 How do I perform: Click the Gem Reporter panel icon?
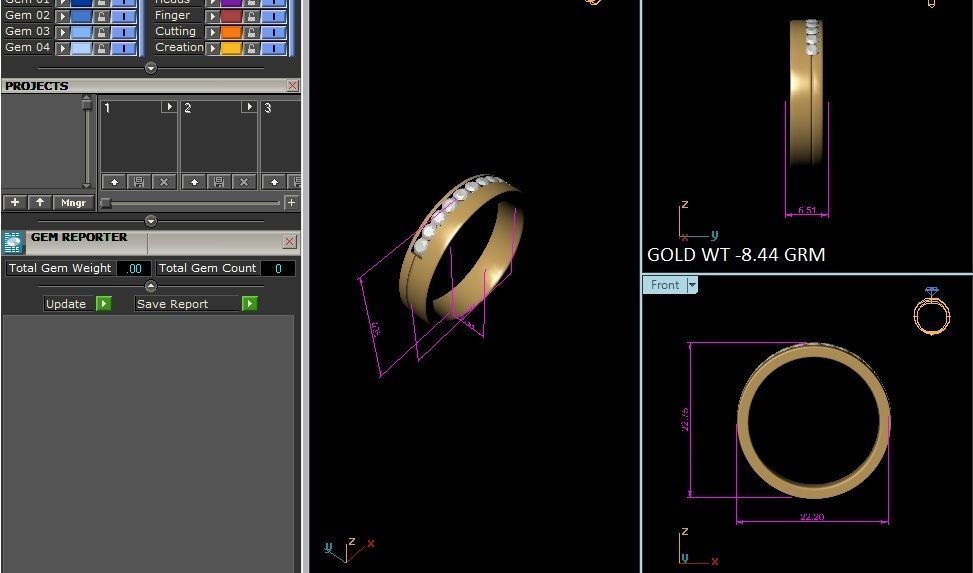tap(13, 243)
